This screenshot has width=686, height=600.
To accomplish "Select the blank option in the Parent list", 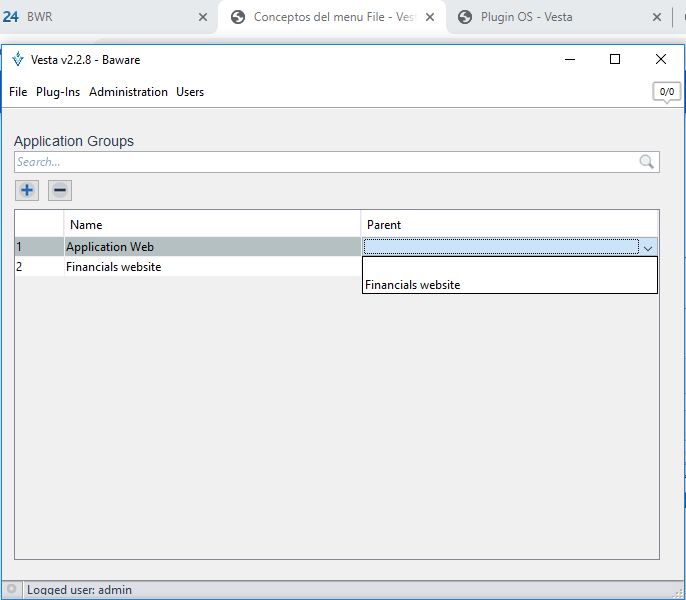I will point(509,266).
